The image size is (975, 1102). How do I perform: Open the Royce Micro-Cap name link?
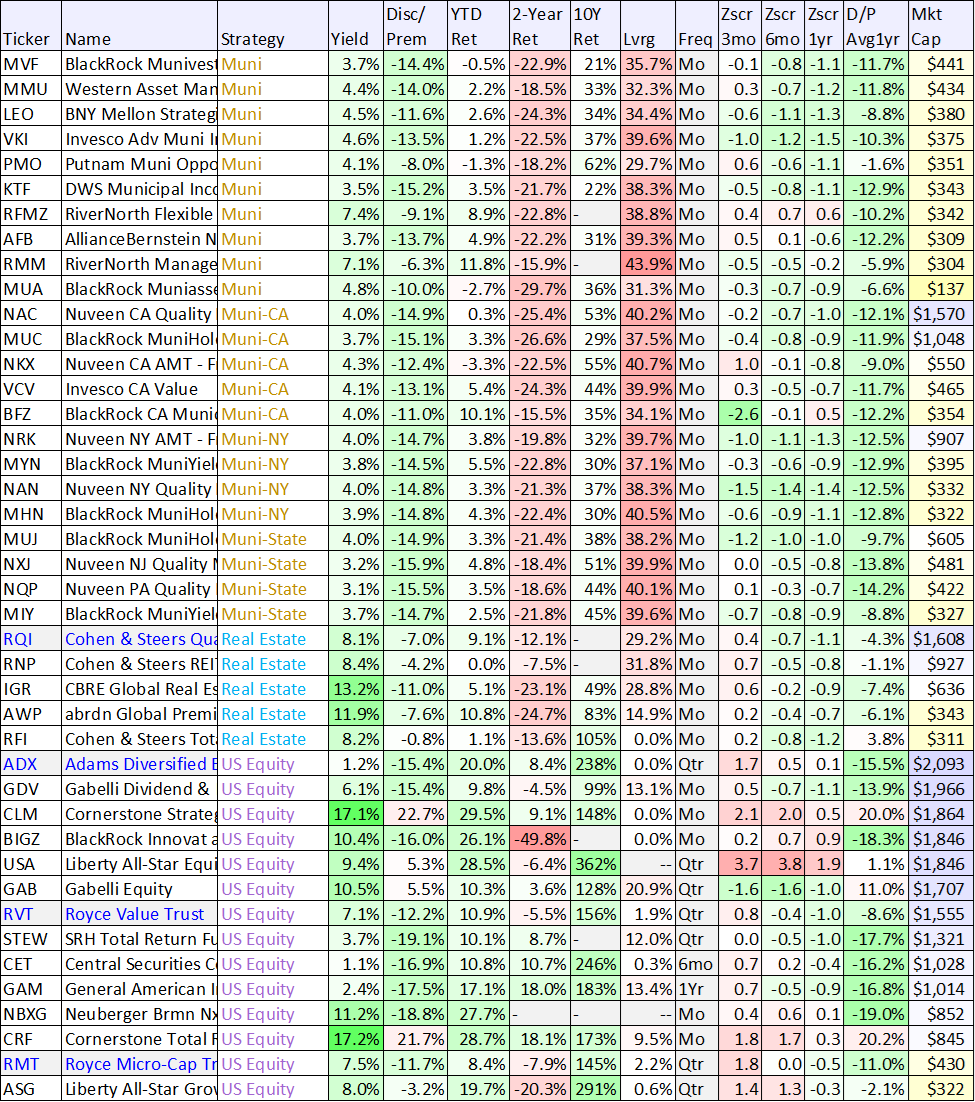[x=141, y=1064]
